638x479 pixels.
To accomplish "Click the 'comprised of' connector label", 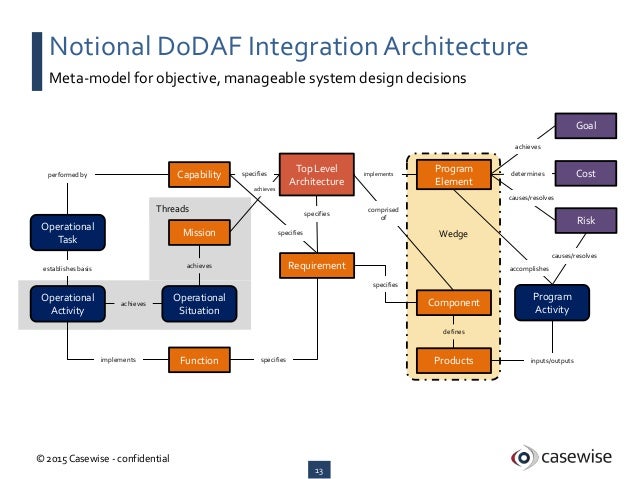I will click(383, 214).
